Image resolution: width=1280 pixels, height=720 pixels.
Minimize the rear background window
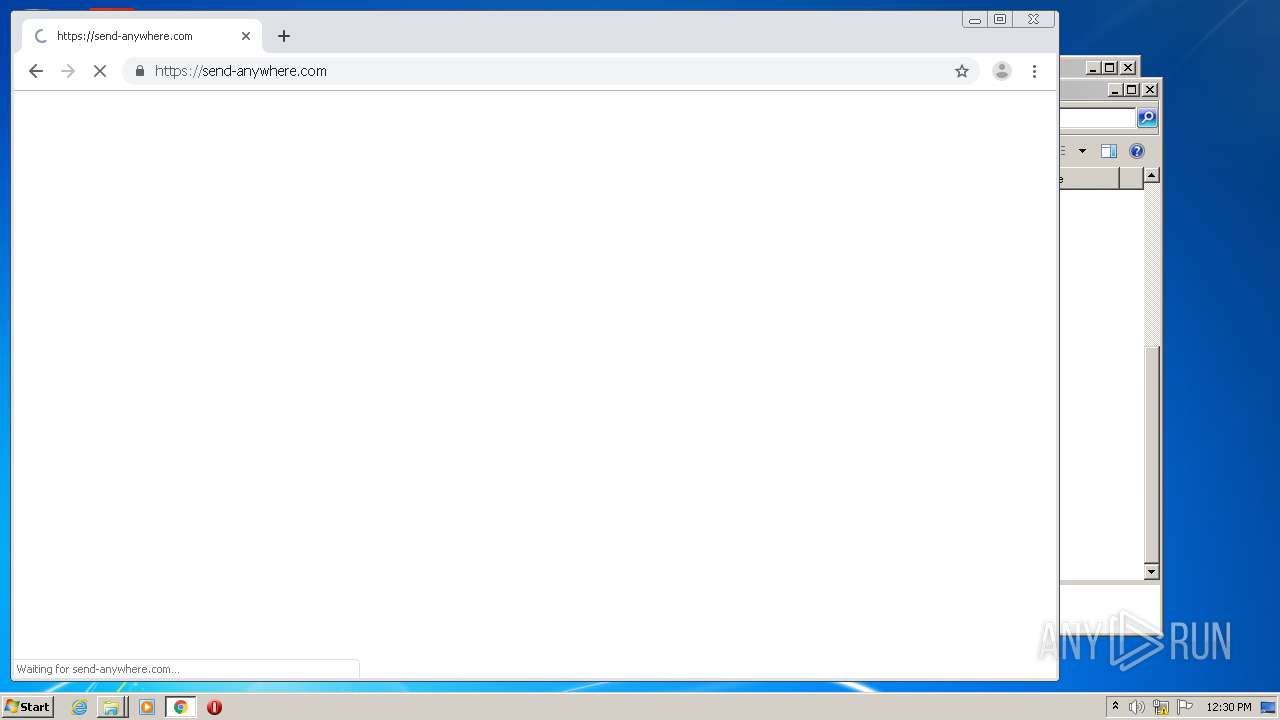pos(1093,68)
